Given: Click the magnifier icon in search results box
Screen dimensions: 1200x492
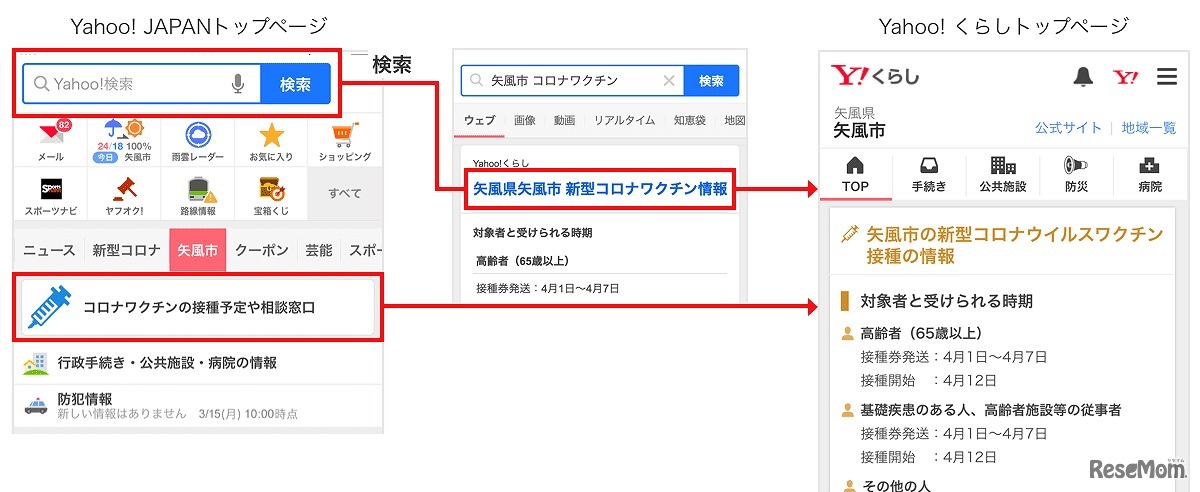Looking at the screenshot, I should point(478,81).
